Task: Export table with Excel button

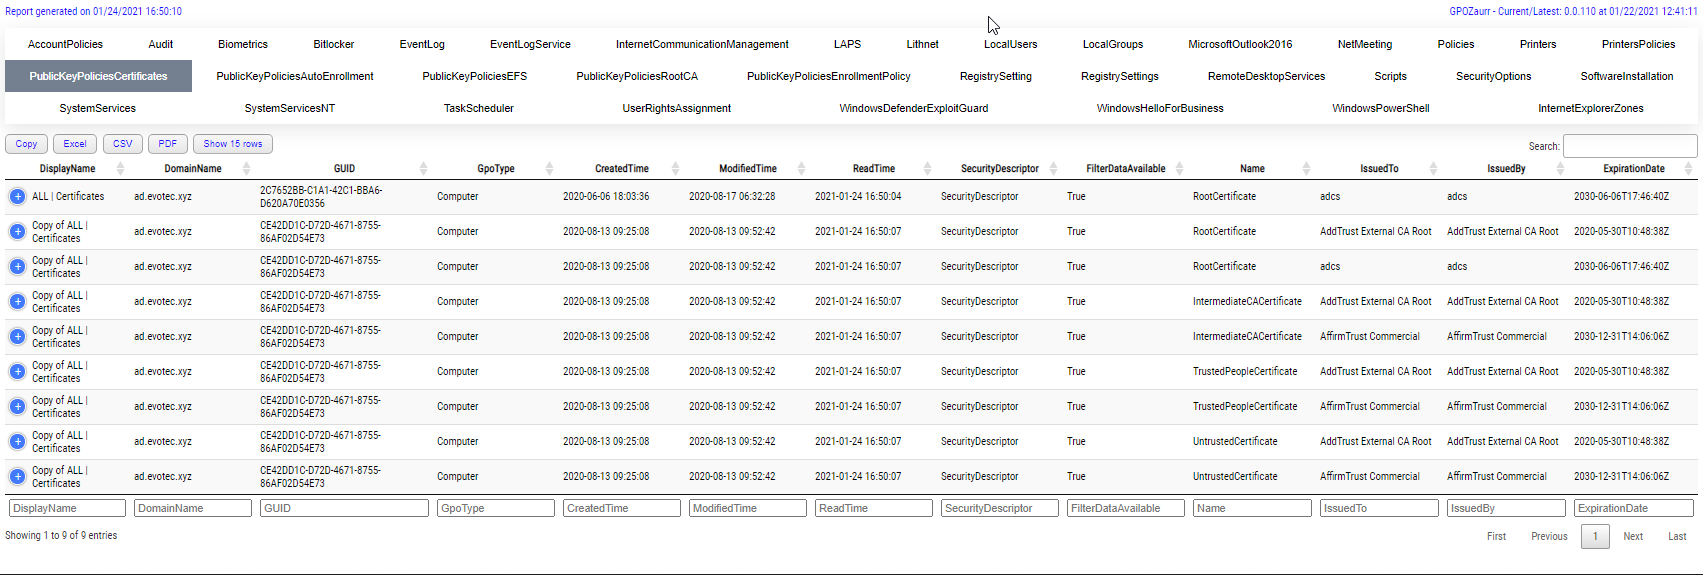Action: [x=75, y=144]
